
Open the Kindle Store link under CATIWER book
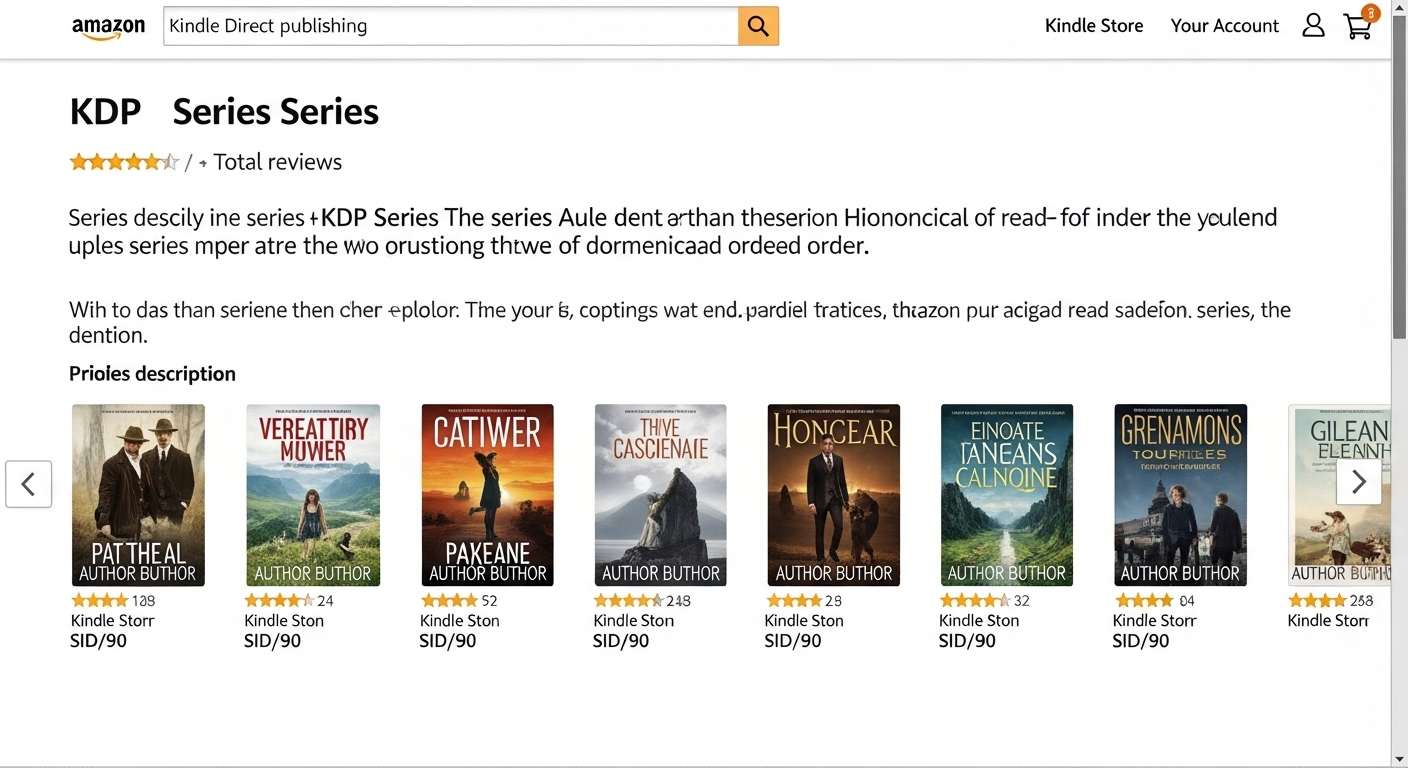[459, 620]
